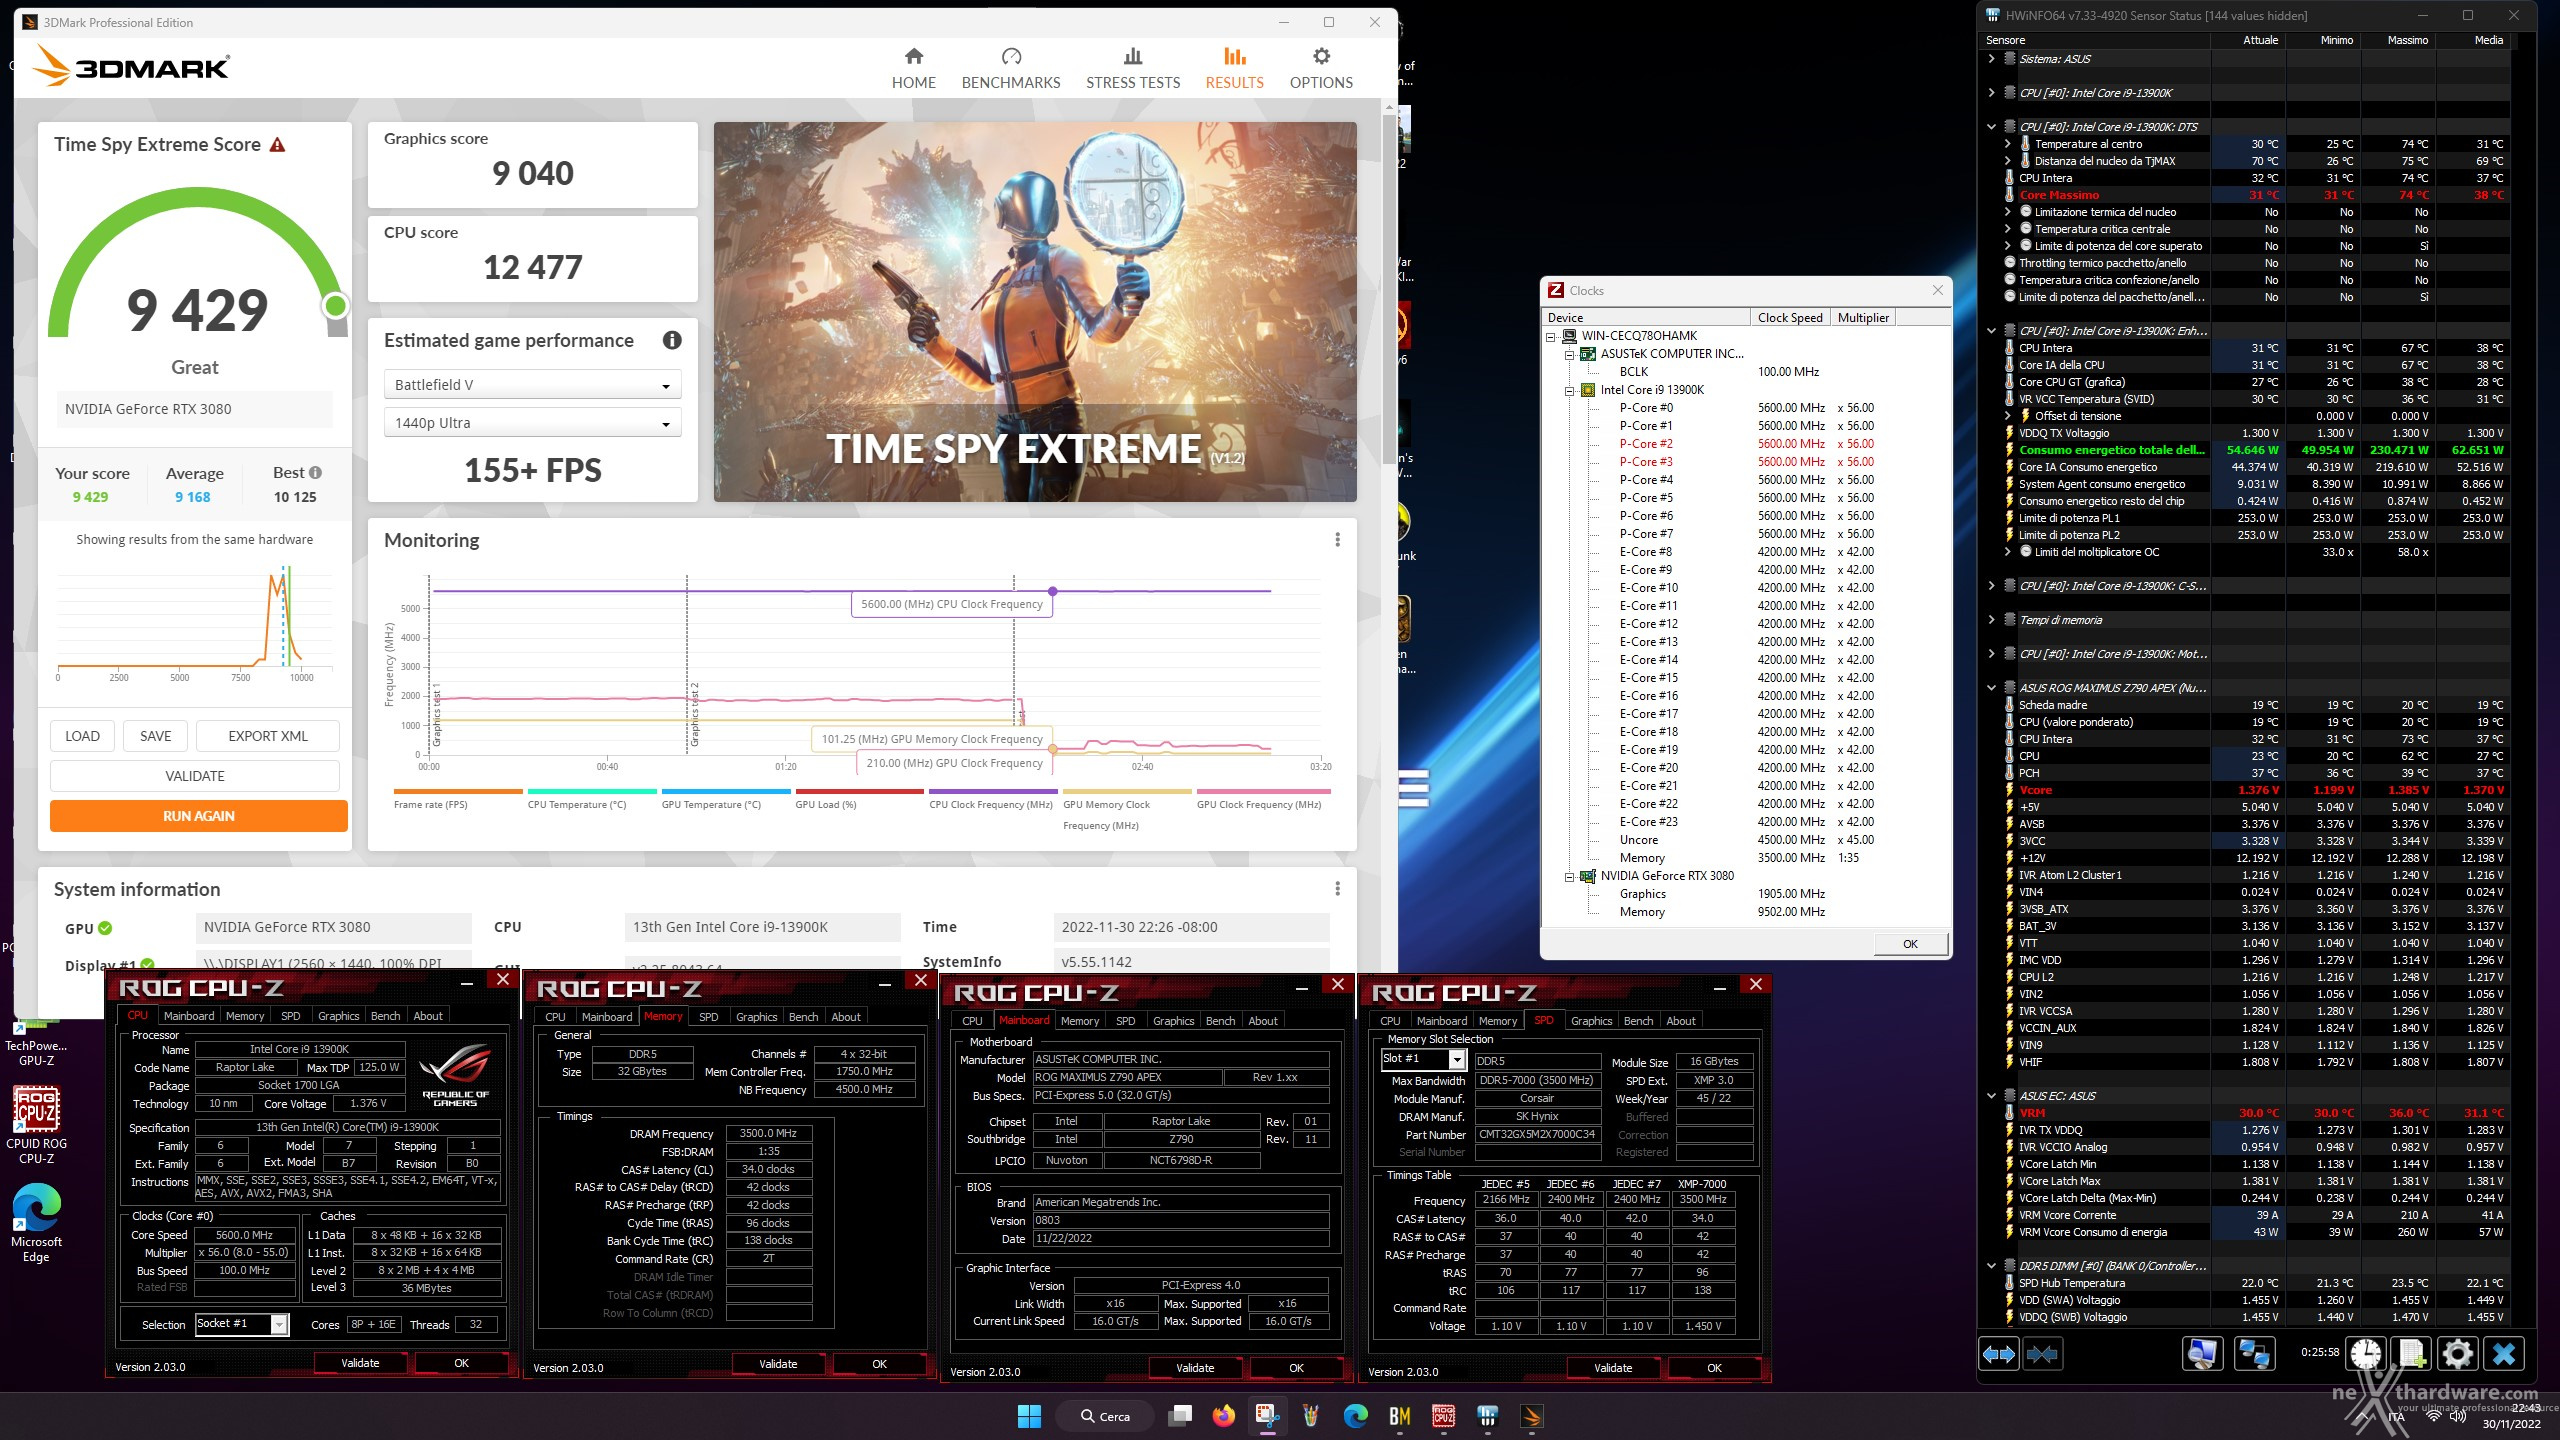Click the Cerca search box in taskbar
The image size is (2560, 1440).
click(x=1106, y=1416)
